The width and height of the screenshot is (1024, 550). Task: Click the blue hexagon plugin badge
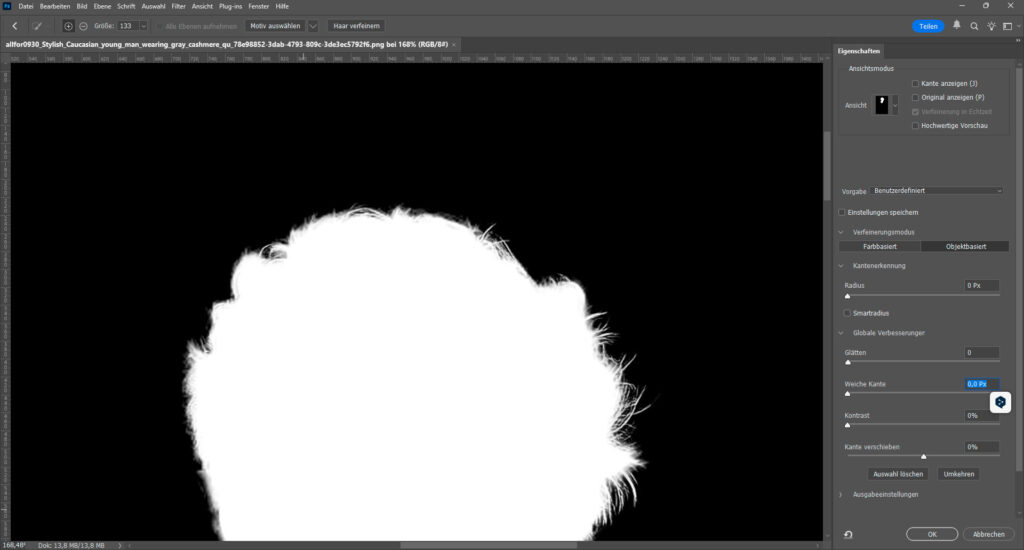pyautogui.click(x=1000, y=402)
